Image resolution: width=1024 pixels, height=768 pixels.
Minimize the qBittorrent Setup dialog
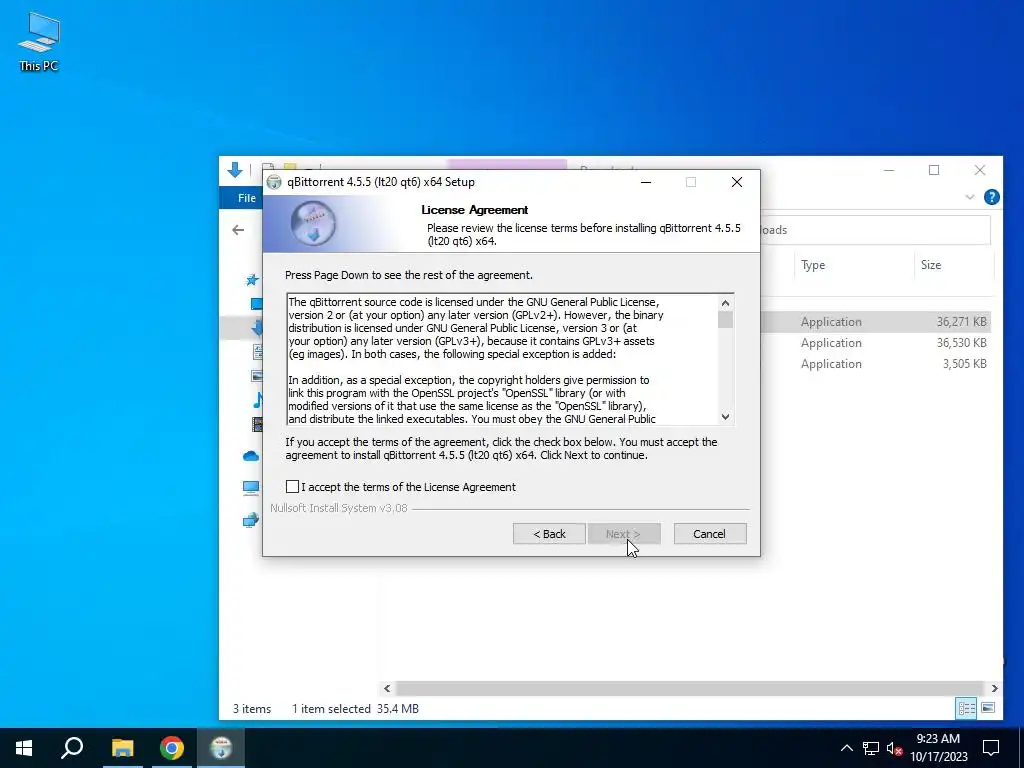tap(646, 182)
